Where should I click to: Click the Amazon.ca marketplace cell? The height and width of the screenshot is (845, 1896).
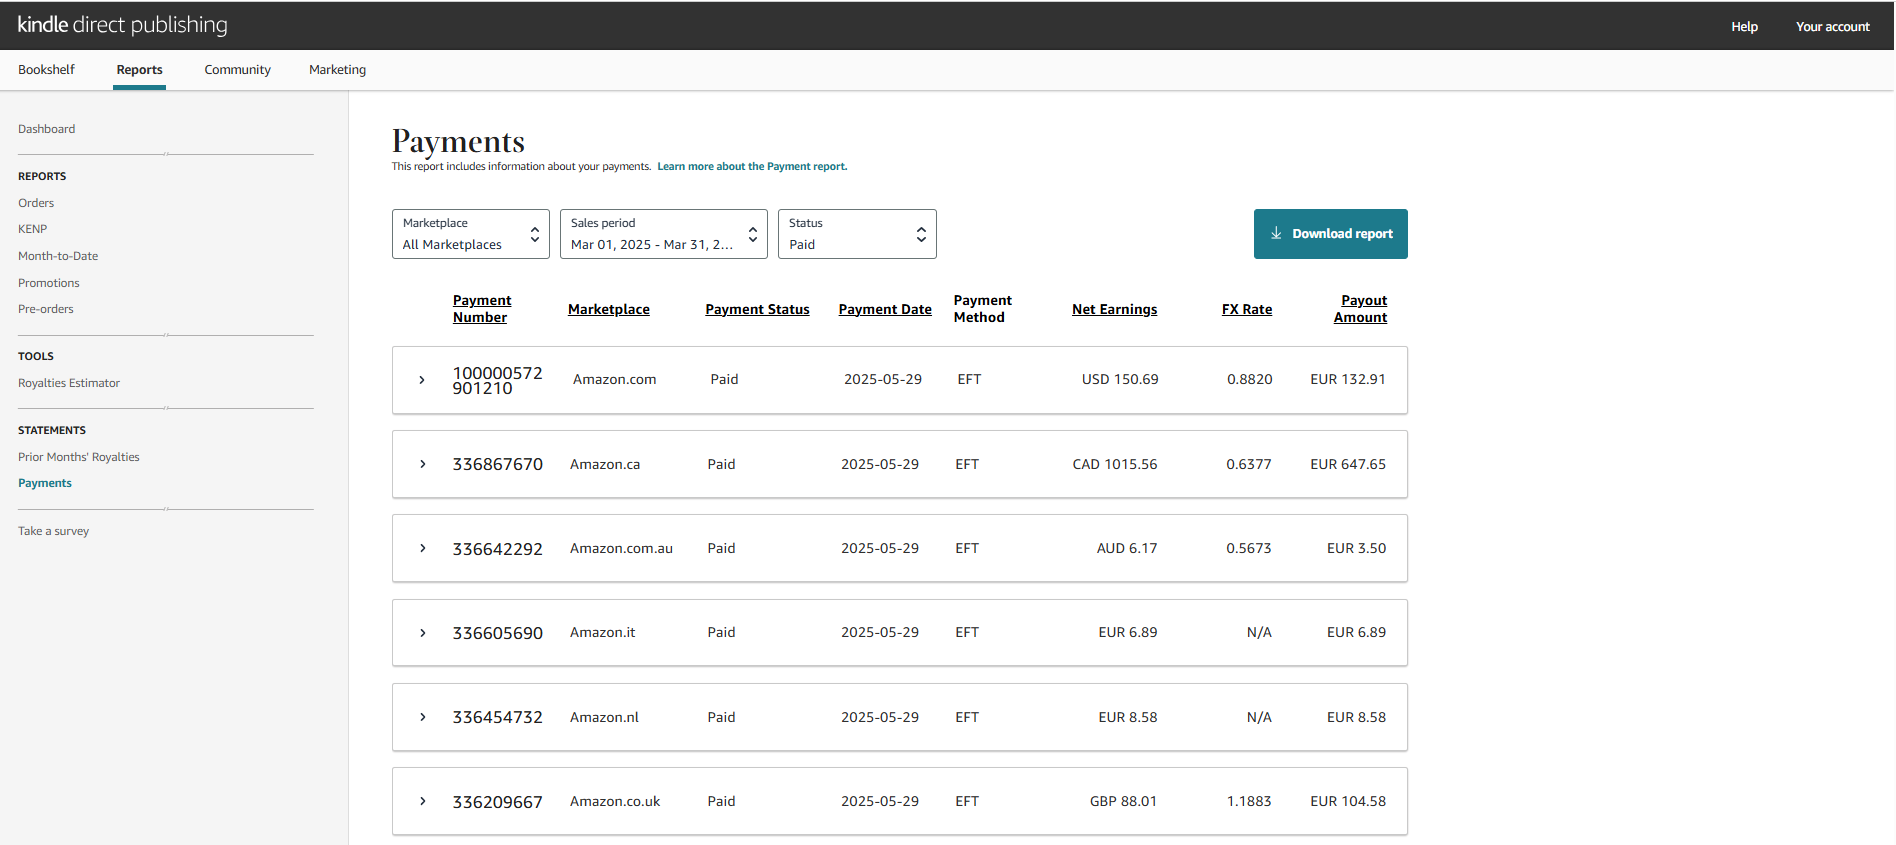pyautogui.click(x=605, y=464)
